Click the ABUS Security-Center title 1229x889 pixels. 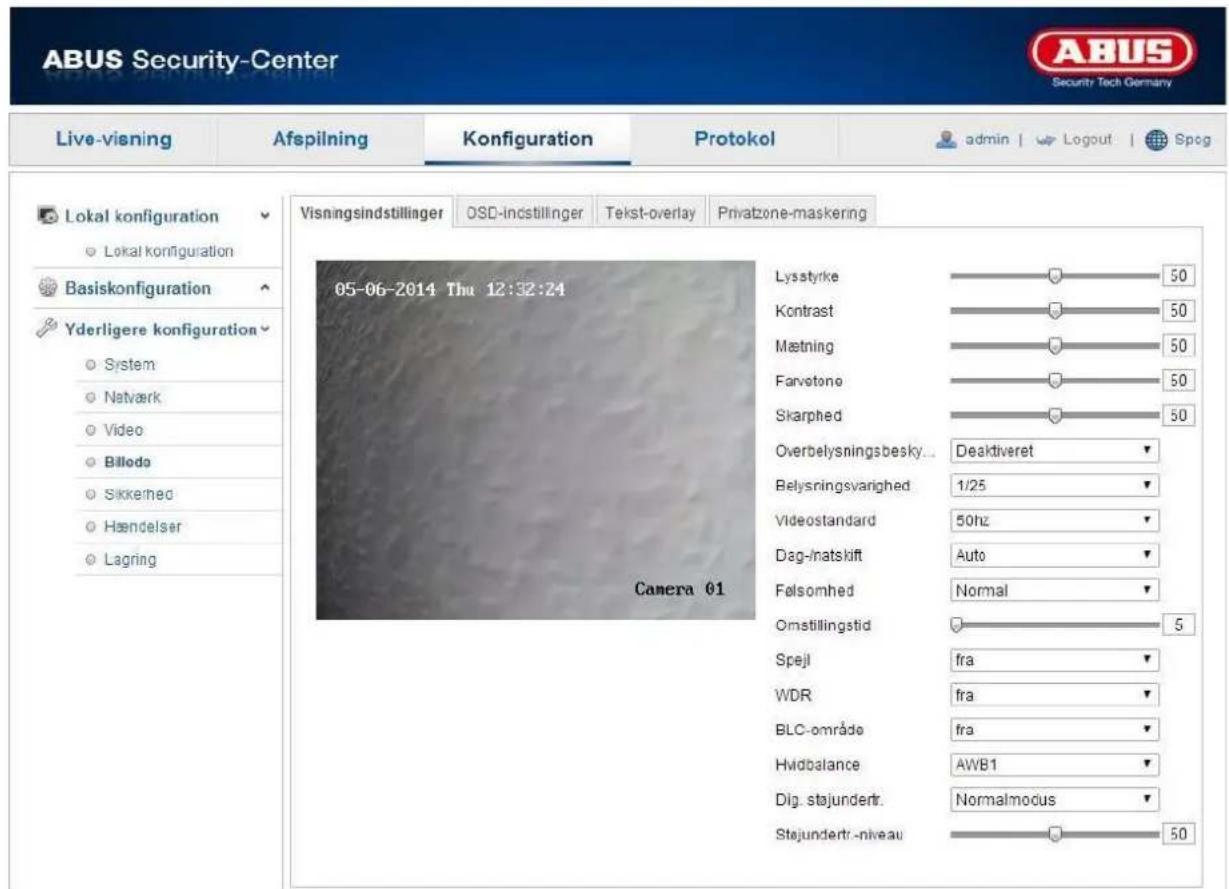(190, 61)
